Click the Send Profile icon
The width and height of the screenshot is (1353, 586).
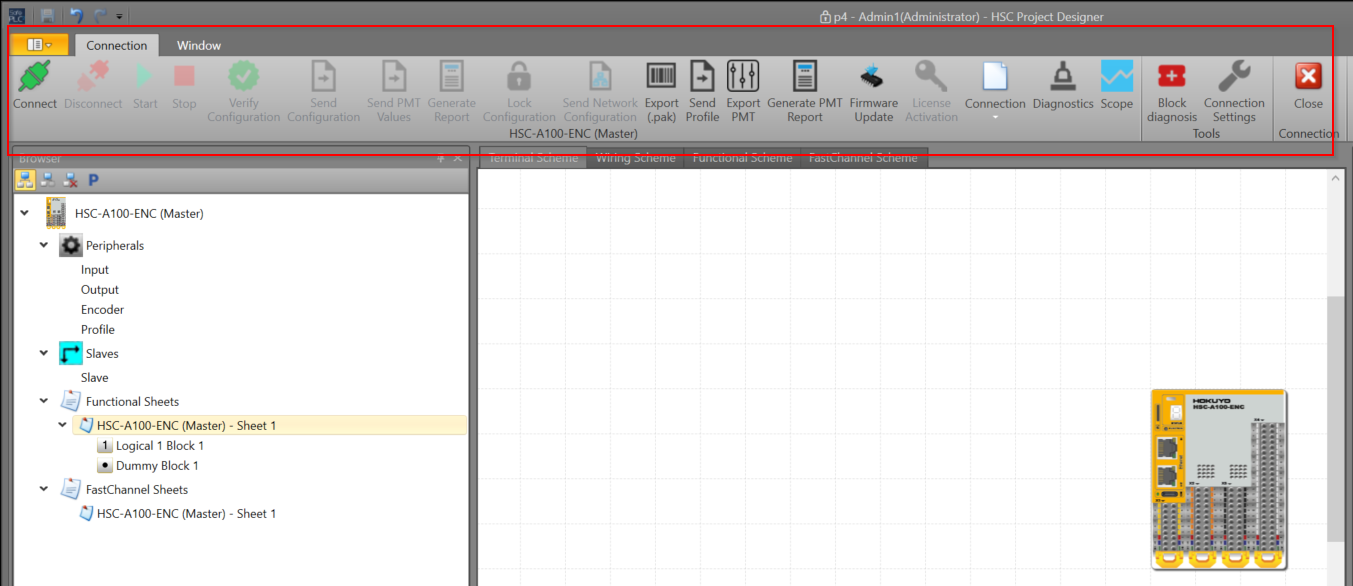(x=702, y=76)
